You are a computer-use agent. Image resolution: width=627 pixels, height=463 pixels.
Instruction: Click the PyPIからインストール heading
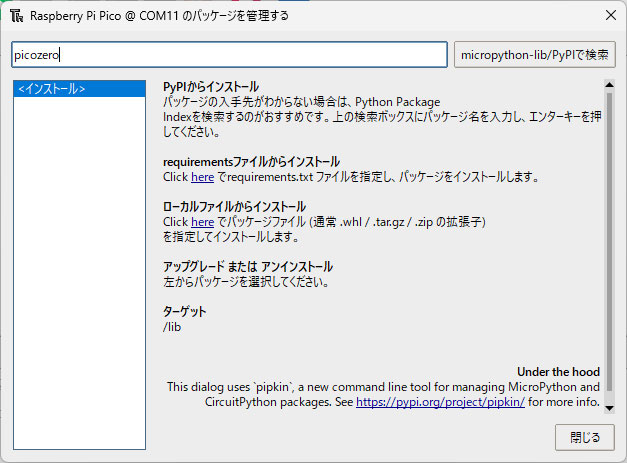pyautogui.click(x=211, y=87)
